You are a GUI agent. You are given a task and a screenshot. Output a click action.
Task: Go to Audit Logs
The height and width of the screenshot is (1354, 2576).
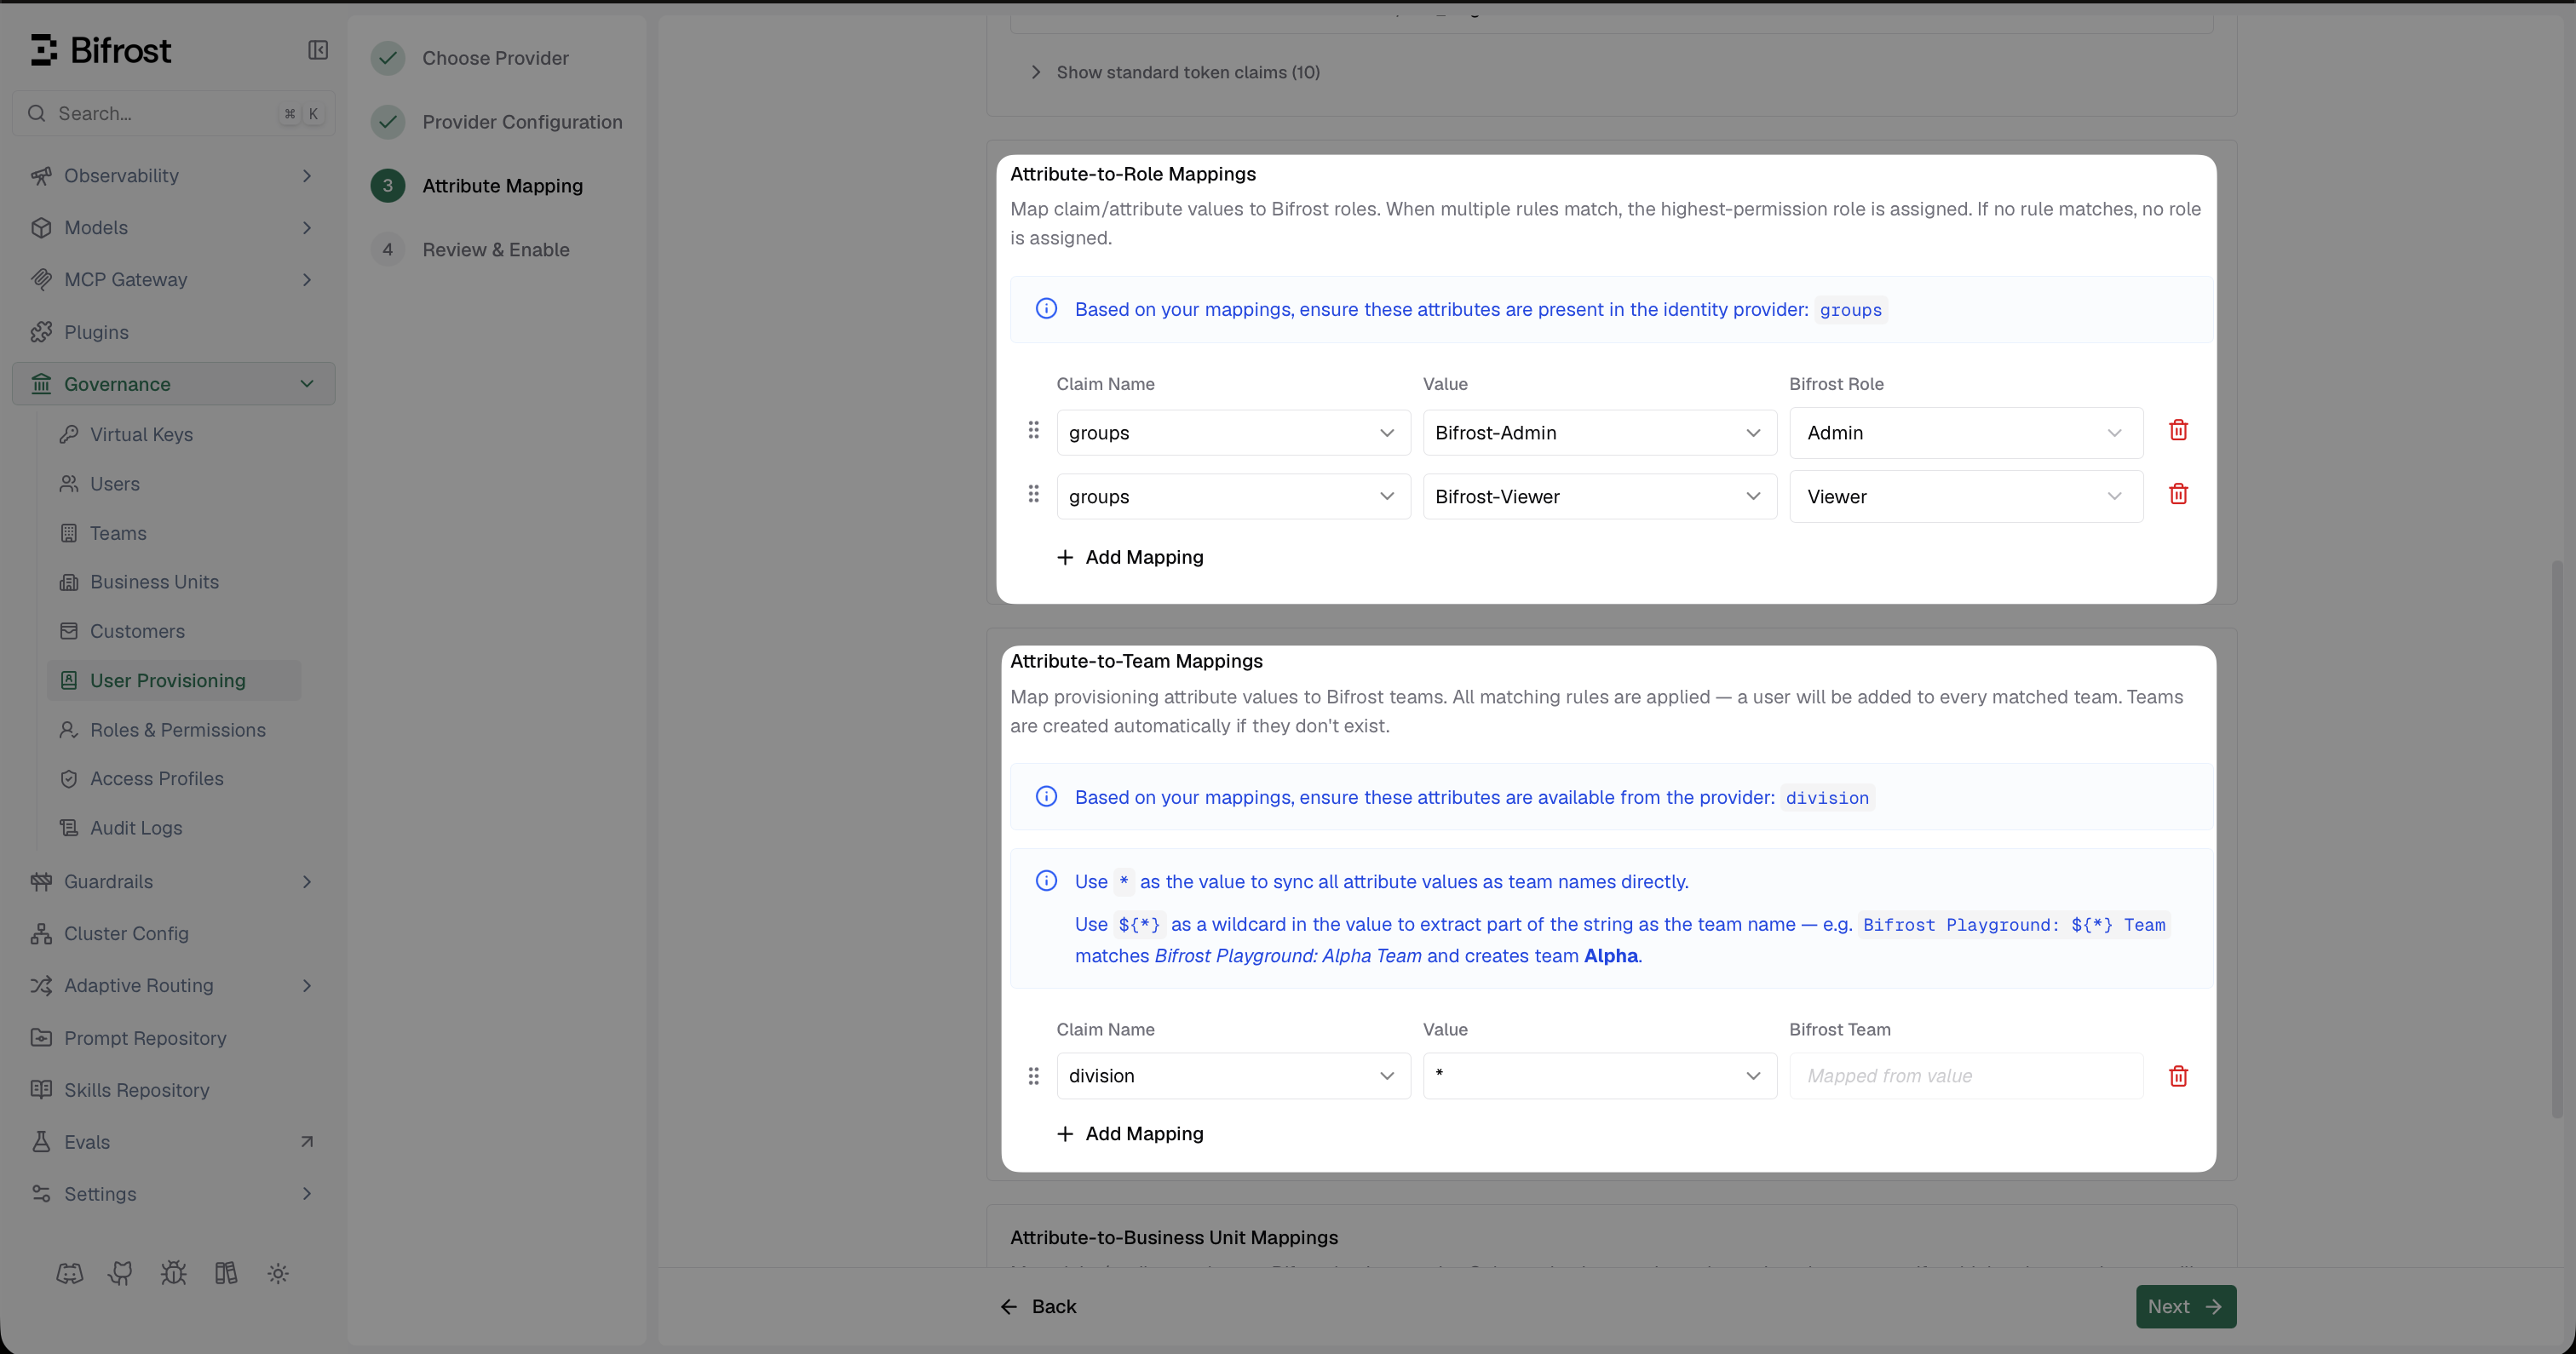click(x=174, y=828)
